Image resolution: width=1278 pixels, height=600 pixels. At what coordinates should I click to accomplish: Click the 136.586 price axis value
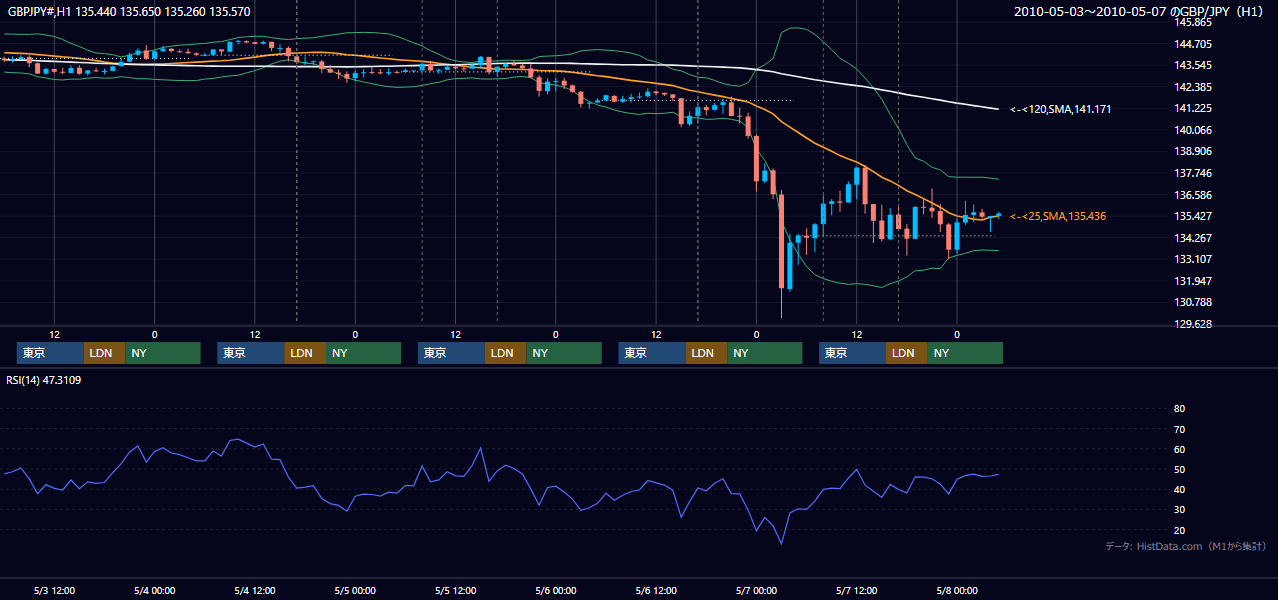coord(1192,195)
